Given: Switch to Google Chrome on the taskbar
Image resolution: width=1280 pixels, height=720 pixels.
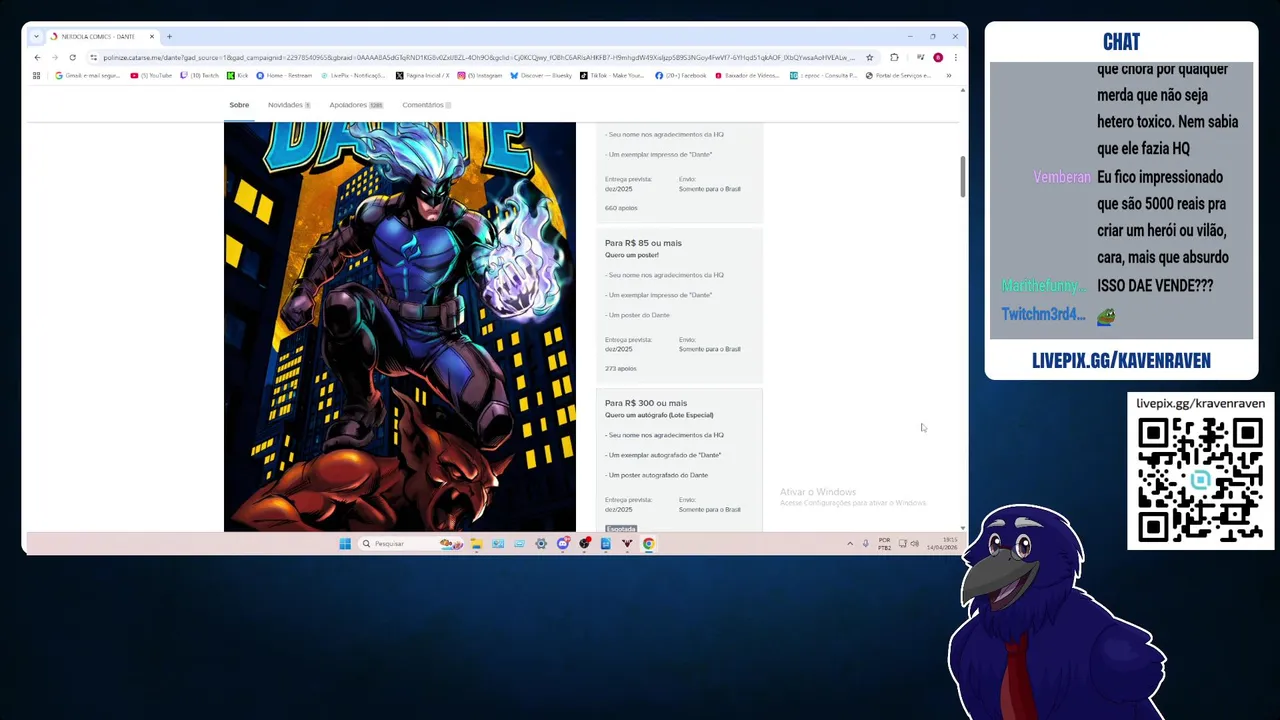Looking at the screenshot, I should (649, 544).
